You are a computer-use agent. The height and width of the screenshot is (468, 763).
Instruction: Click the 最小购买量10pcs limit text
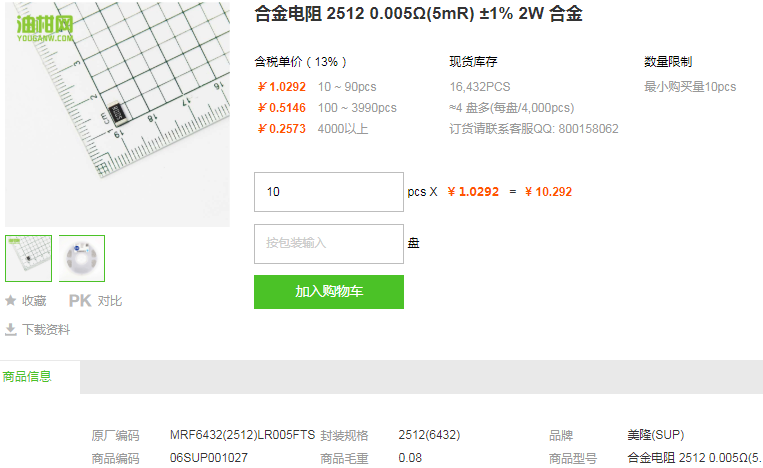click(690, 87)
